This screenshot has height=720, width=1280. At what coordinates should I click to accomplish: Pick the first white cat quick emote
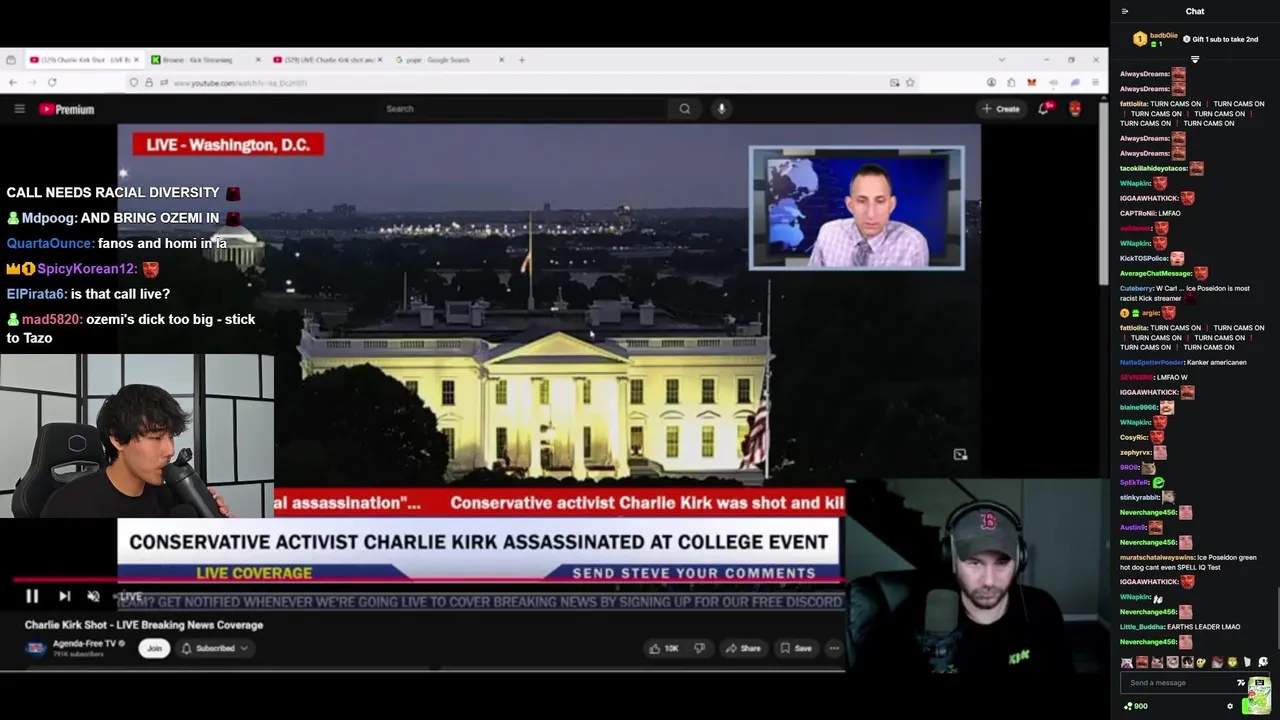click(1127, 662)
